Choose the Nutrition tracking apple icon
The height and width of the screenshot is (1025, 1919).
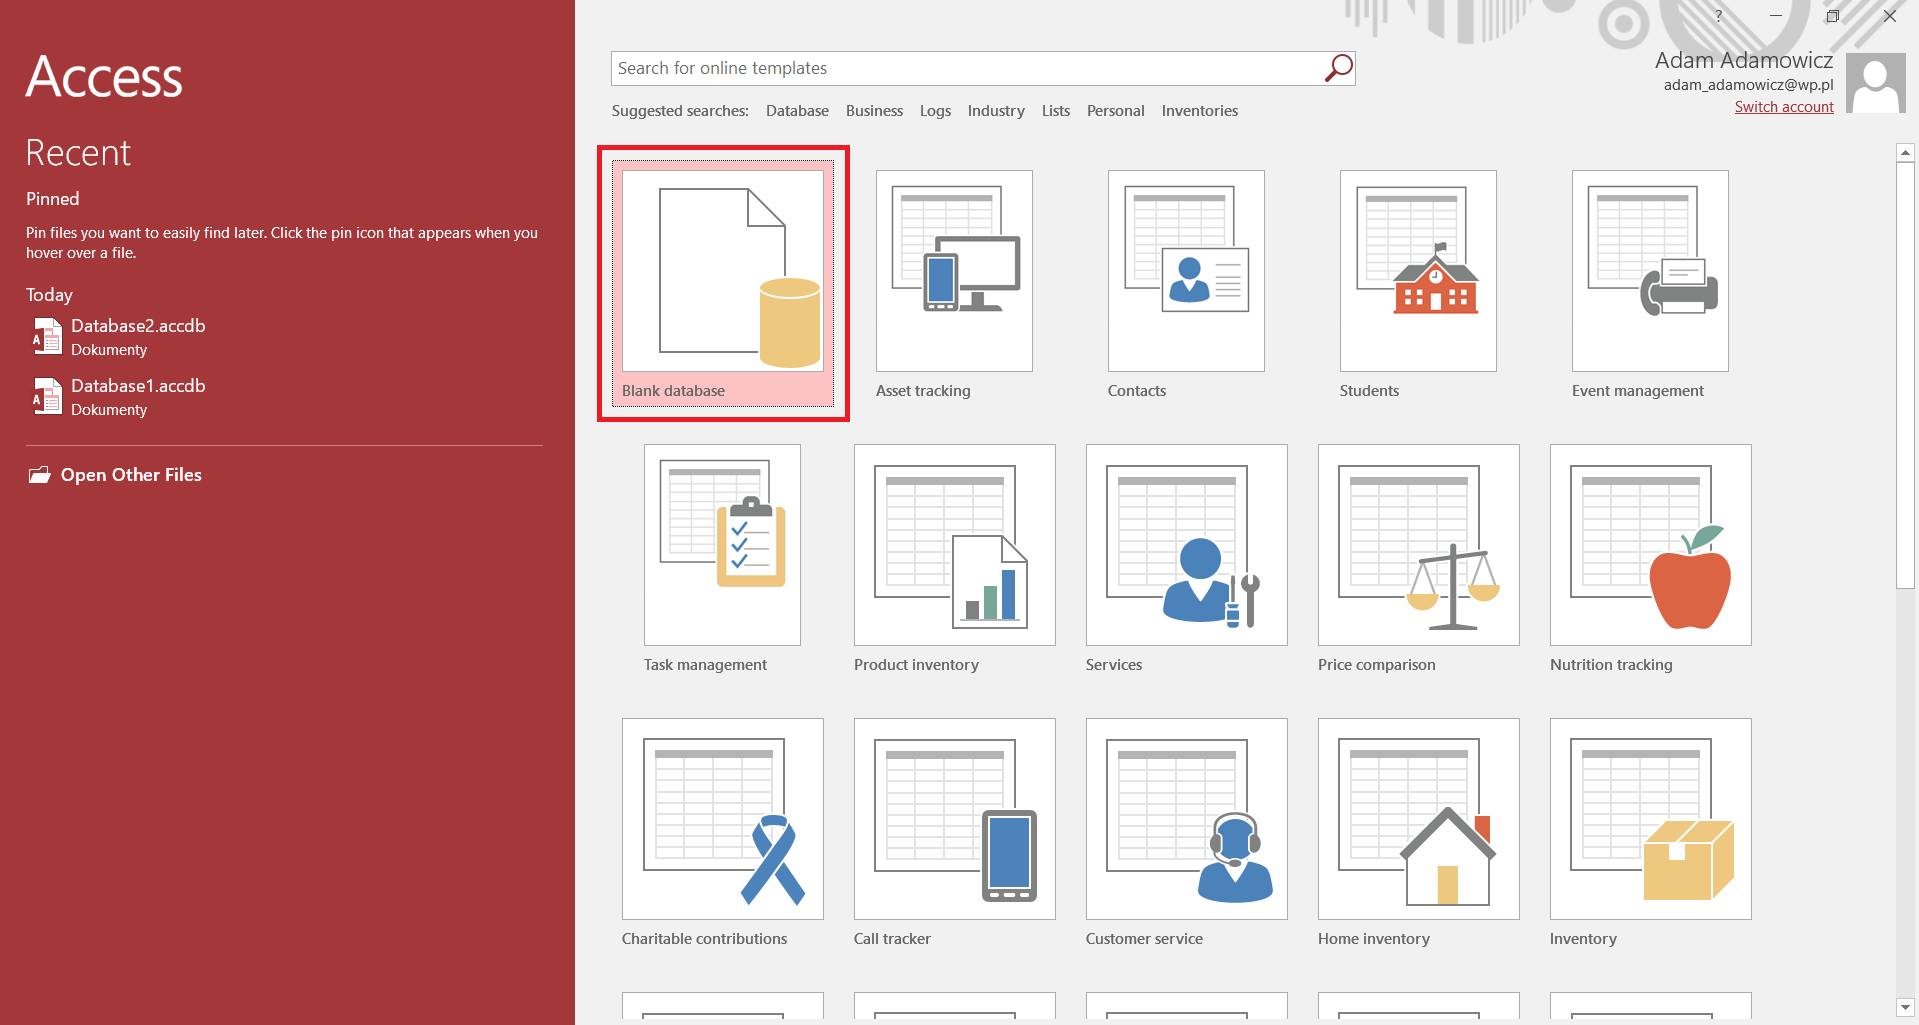(1689, 580)
